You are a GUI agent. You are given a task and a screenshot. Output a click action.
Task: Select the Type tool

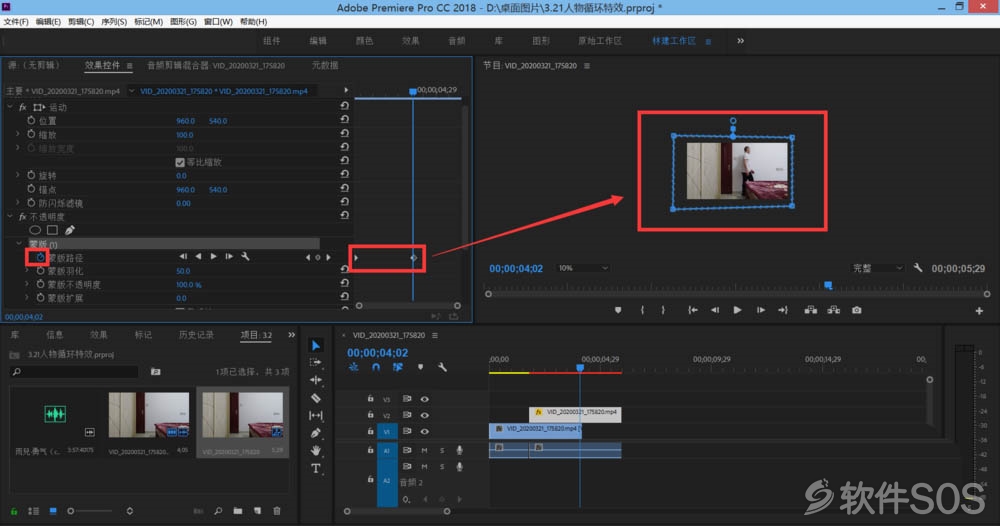pyautogui.click(x=316, y=469)
